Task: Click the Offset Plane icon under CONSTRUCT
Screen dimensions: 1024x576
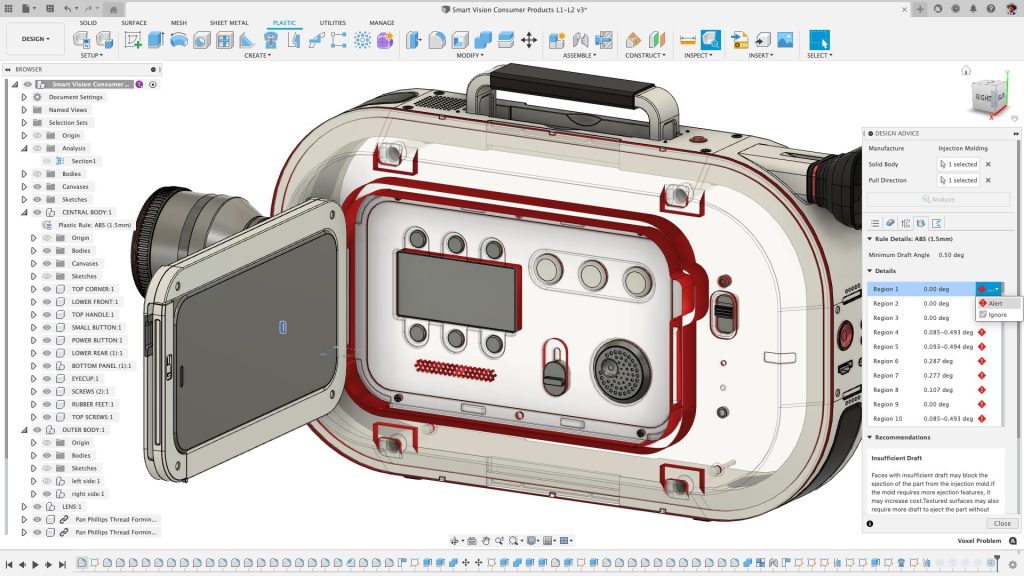Action: click(634, 39)
